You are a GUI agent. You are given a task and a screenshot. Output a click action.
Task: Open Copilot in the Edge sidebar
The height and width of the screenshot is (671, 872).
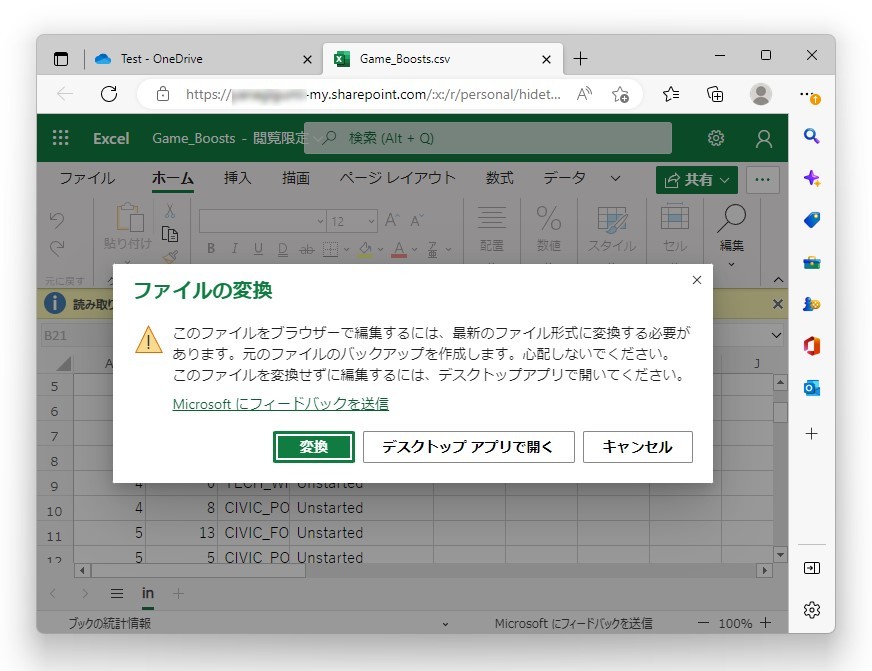811,178
